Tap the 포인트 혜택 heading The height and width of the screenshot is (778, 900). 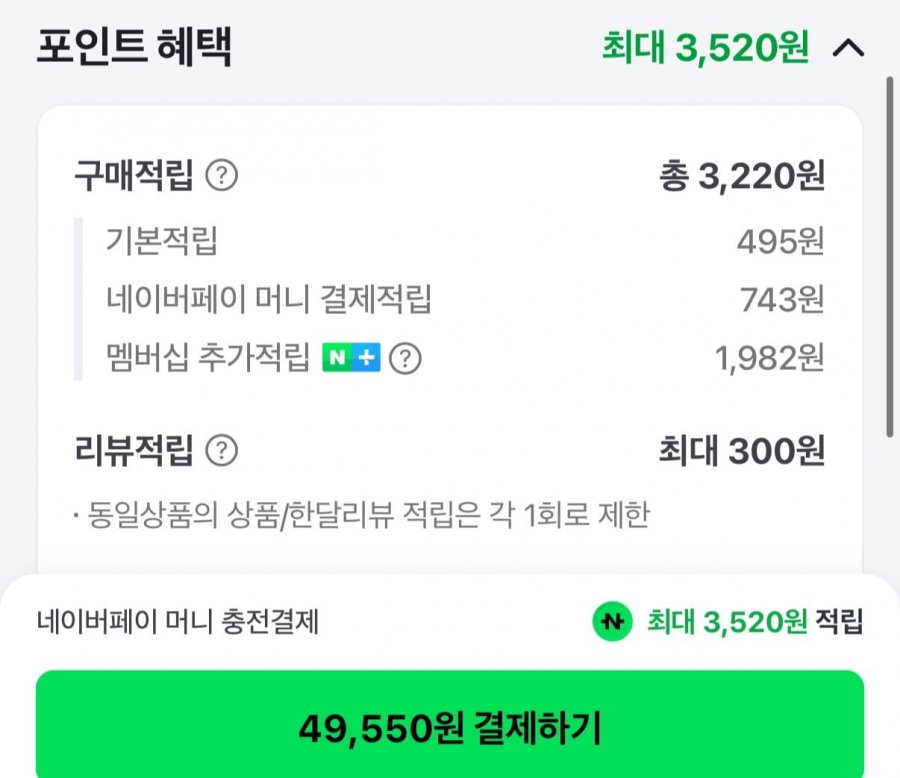134,48
